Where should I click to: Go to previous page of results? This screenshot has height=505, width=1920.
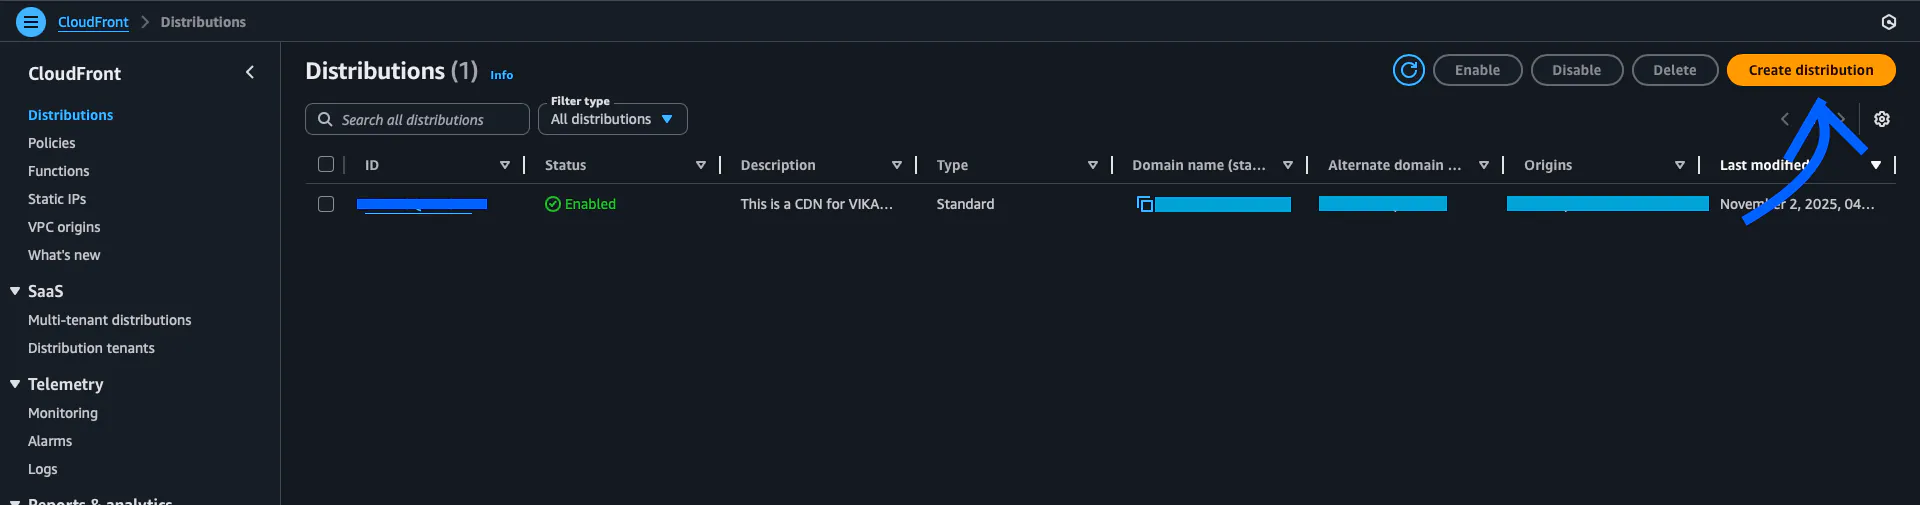click(1785, 119)
